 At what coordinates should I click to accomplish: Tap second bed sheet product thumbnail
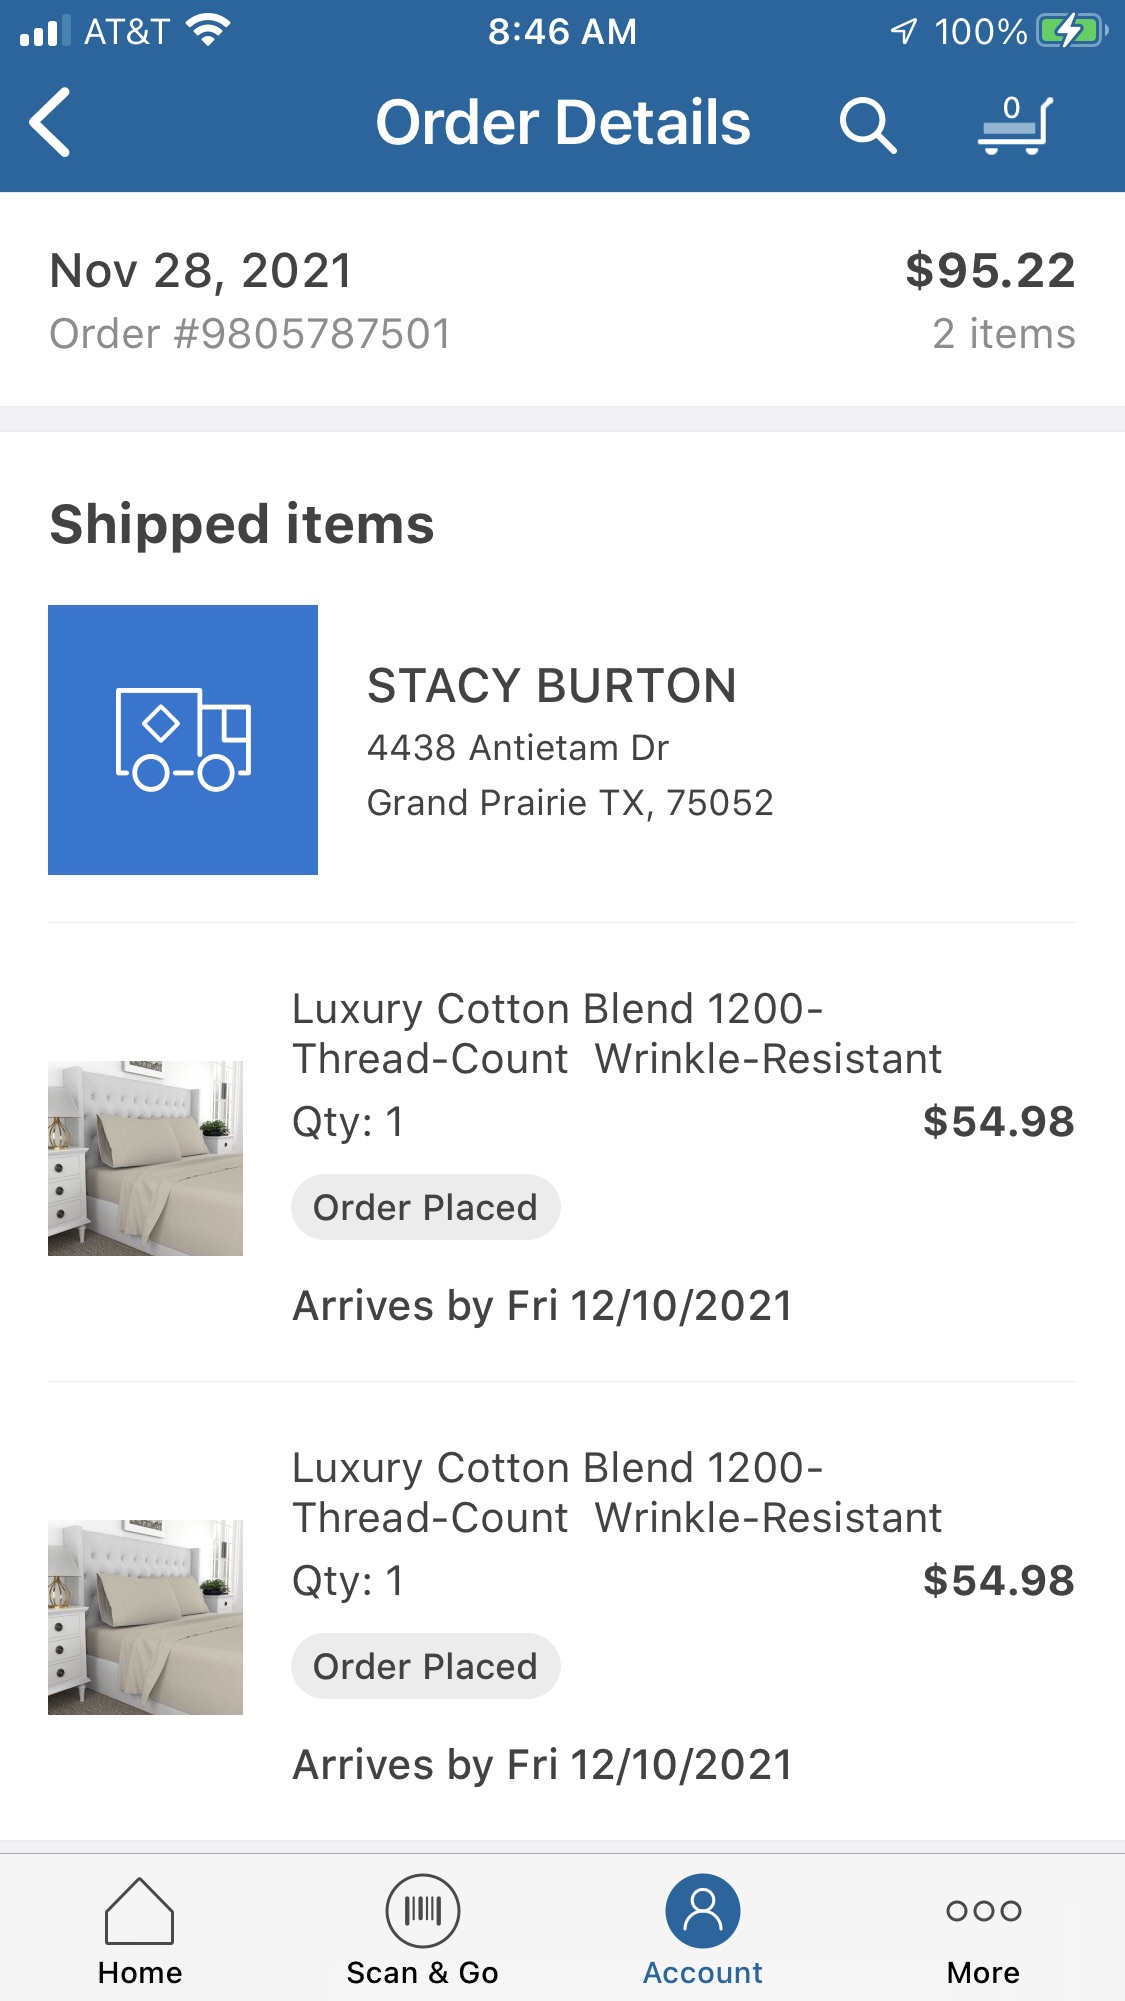(x=146, y=1617)
